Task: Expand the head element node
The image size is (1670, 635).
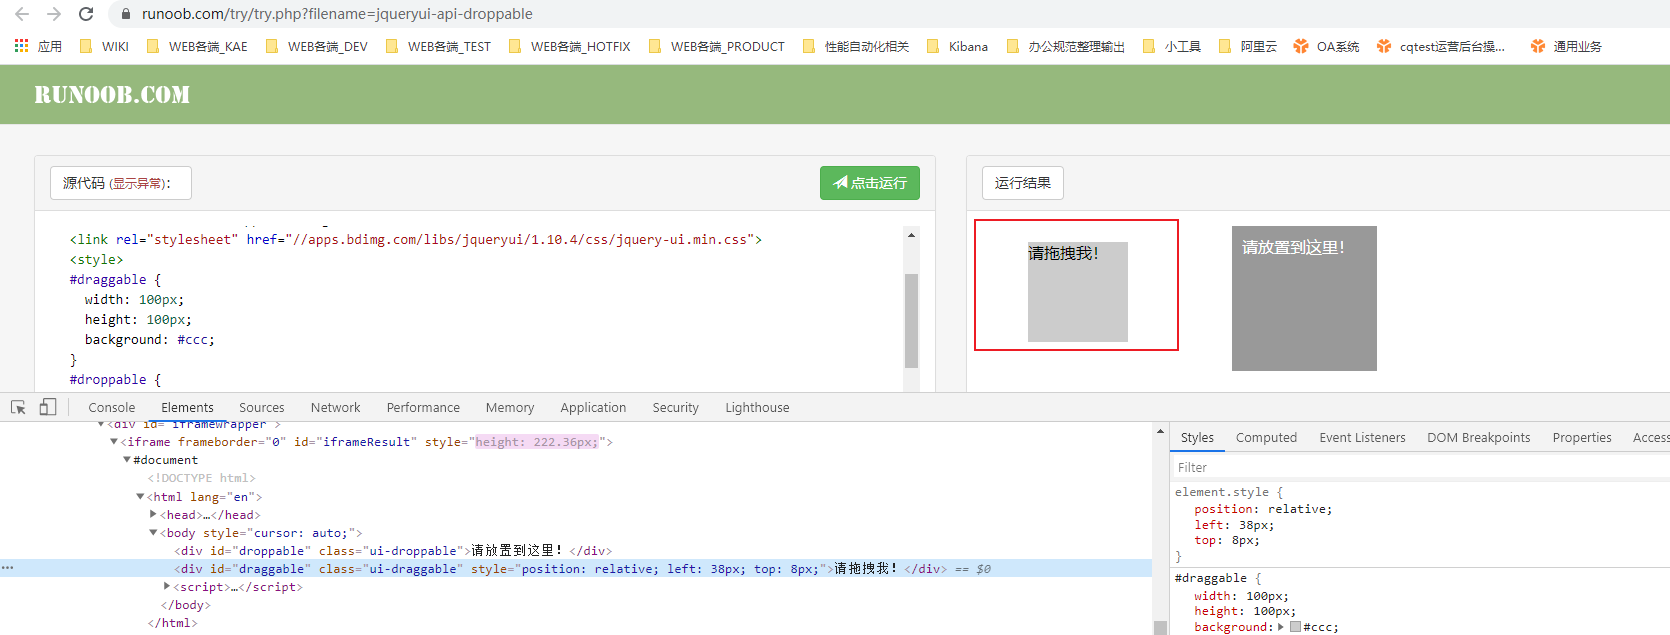Action: (153, 515)
